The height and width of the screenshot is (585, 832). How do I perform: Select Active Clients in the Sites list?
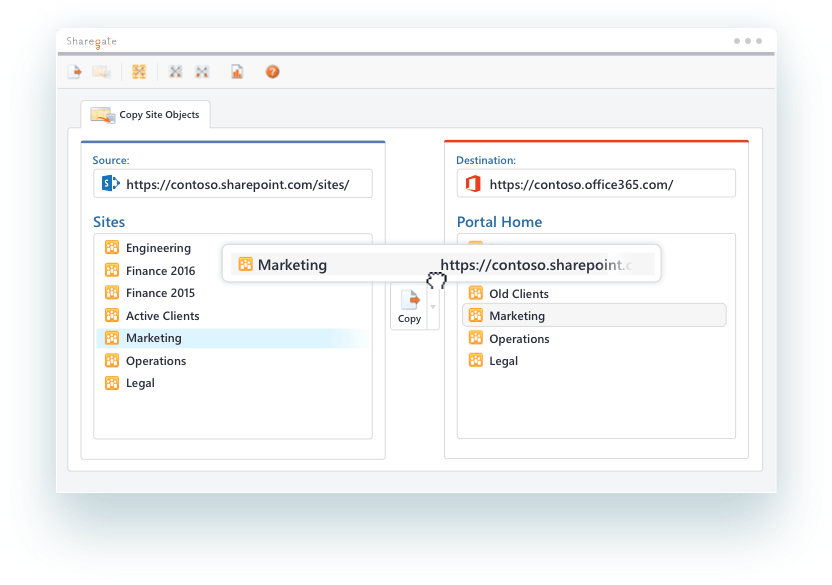[162, 316]
